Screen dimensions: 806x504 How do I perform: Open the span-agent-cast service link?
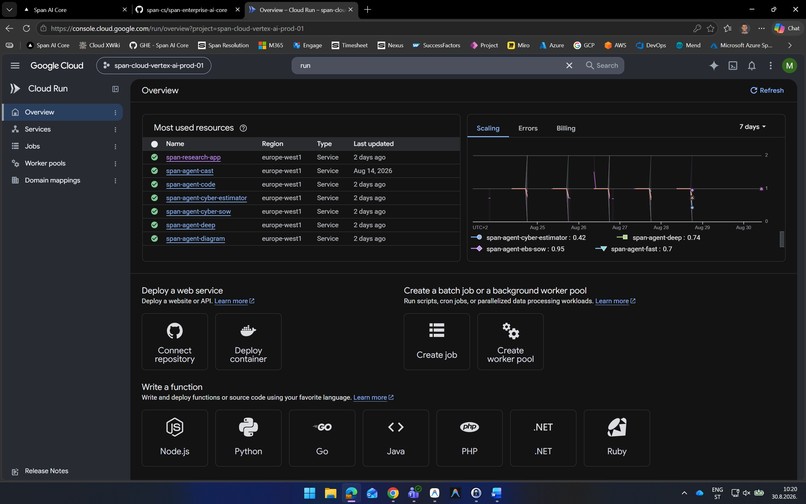pyautogui.click(x=190, y=171)
